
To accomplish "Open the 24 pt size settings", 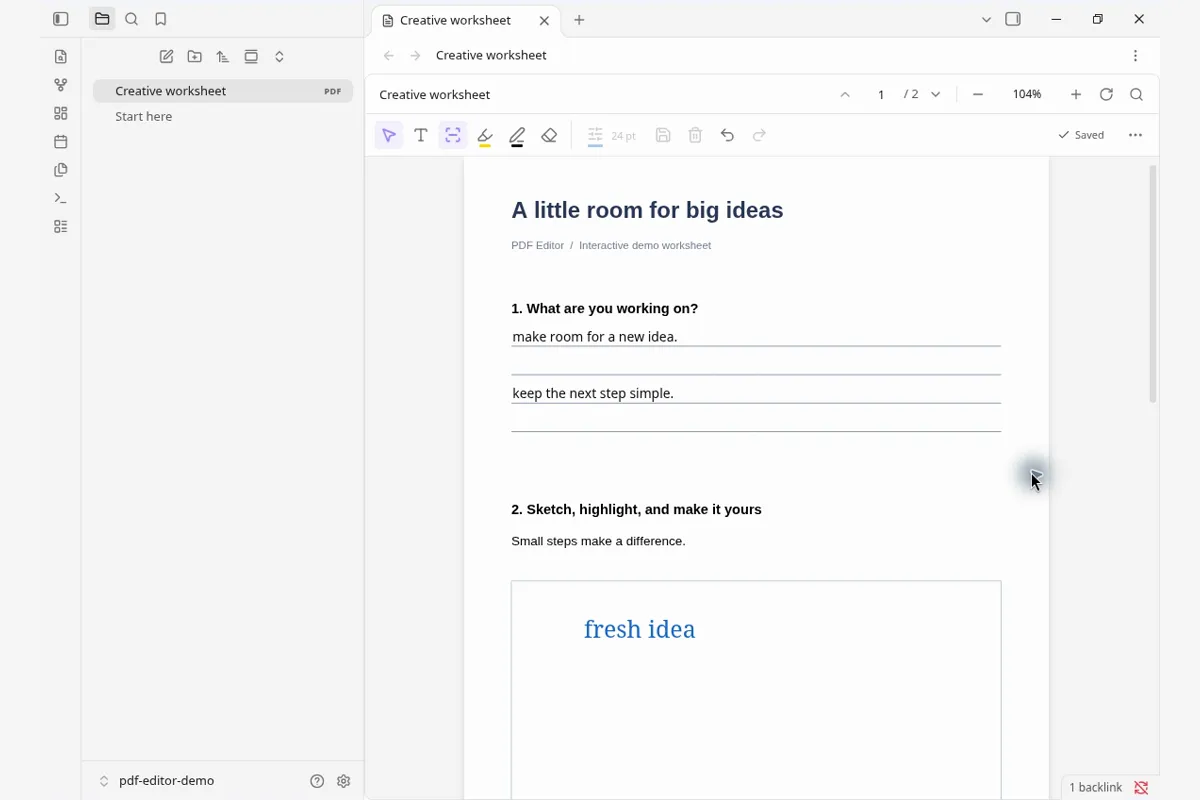I will click(611, 136).
